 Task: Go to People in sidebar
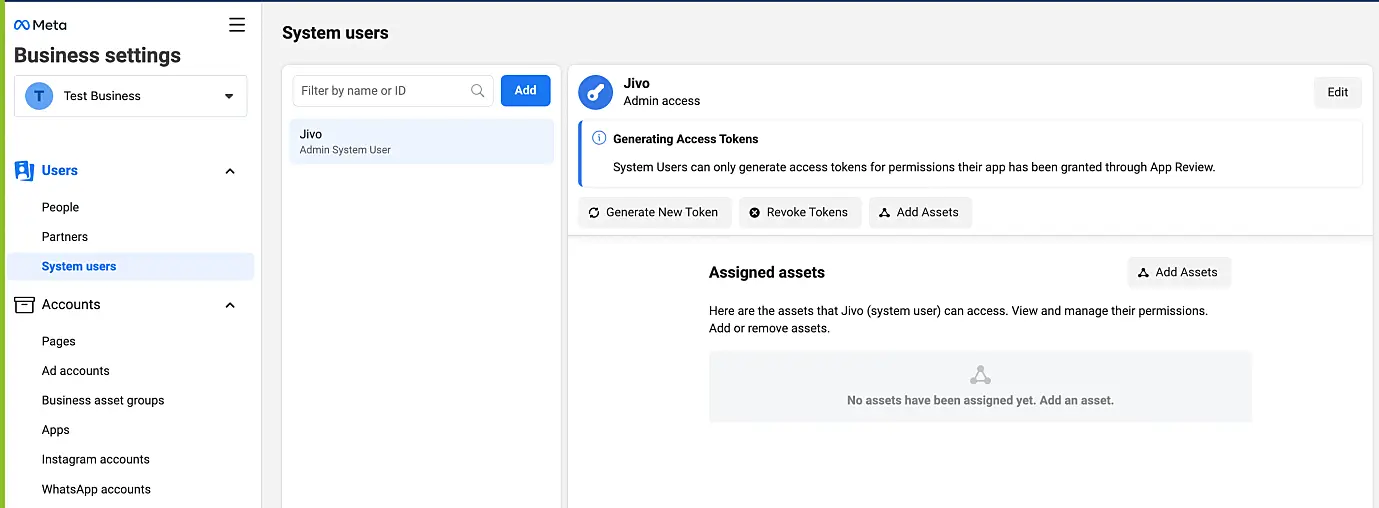pos(60,208)
